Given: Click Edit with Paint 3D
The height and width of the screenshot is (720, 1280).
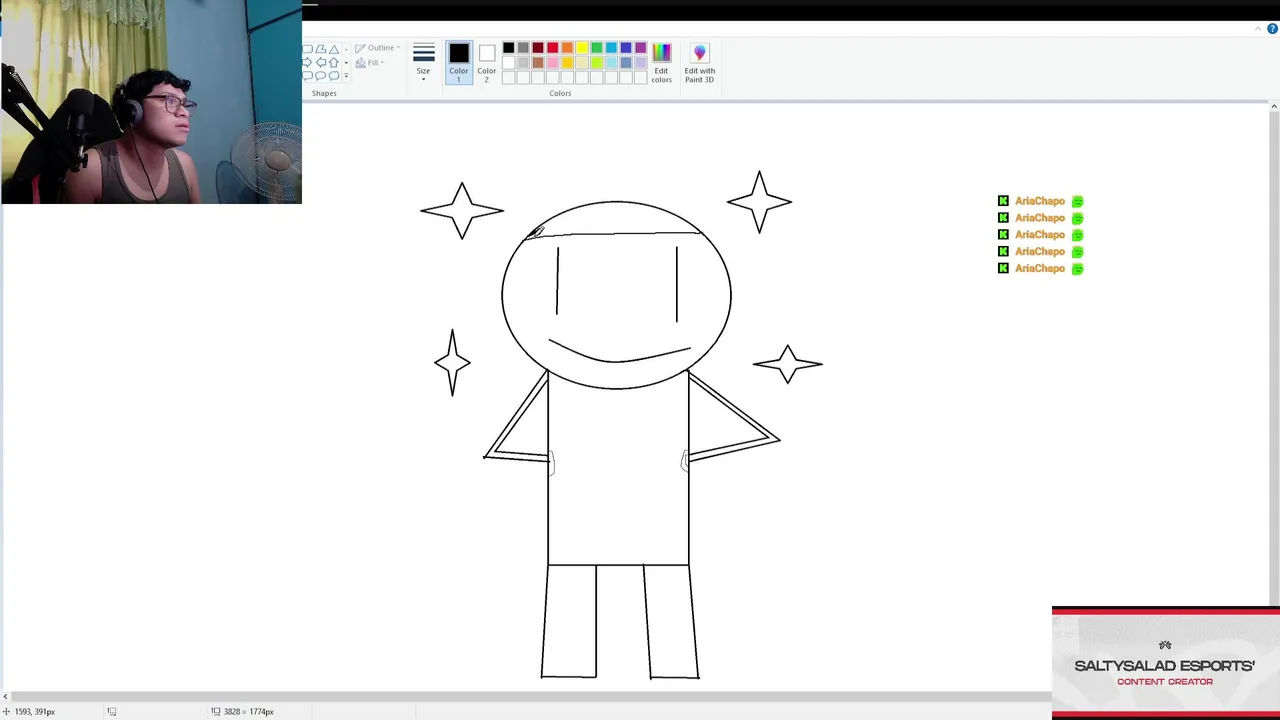Looking at the screenshot, I should tap(700, 62).
